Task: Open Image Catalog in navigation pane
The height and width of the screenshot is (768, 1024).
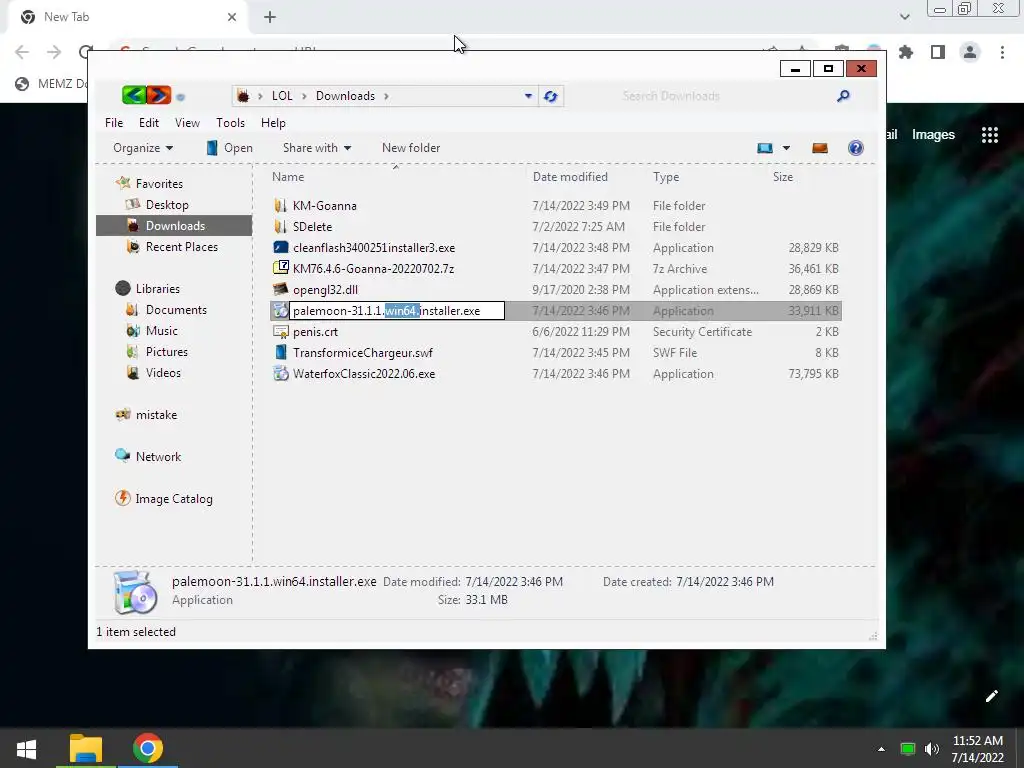Action: (174, 499)
